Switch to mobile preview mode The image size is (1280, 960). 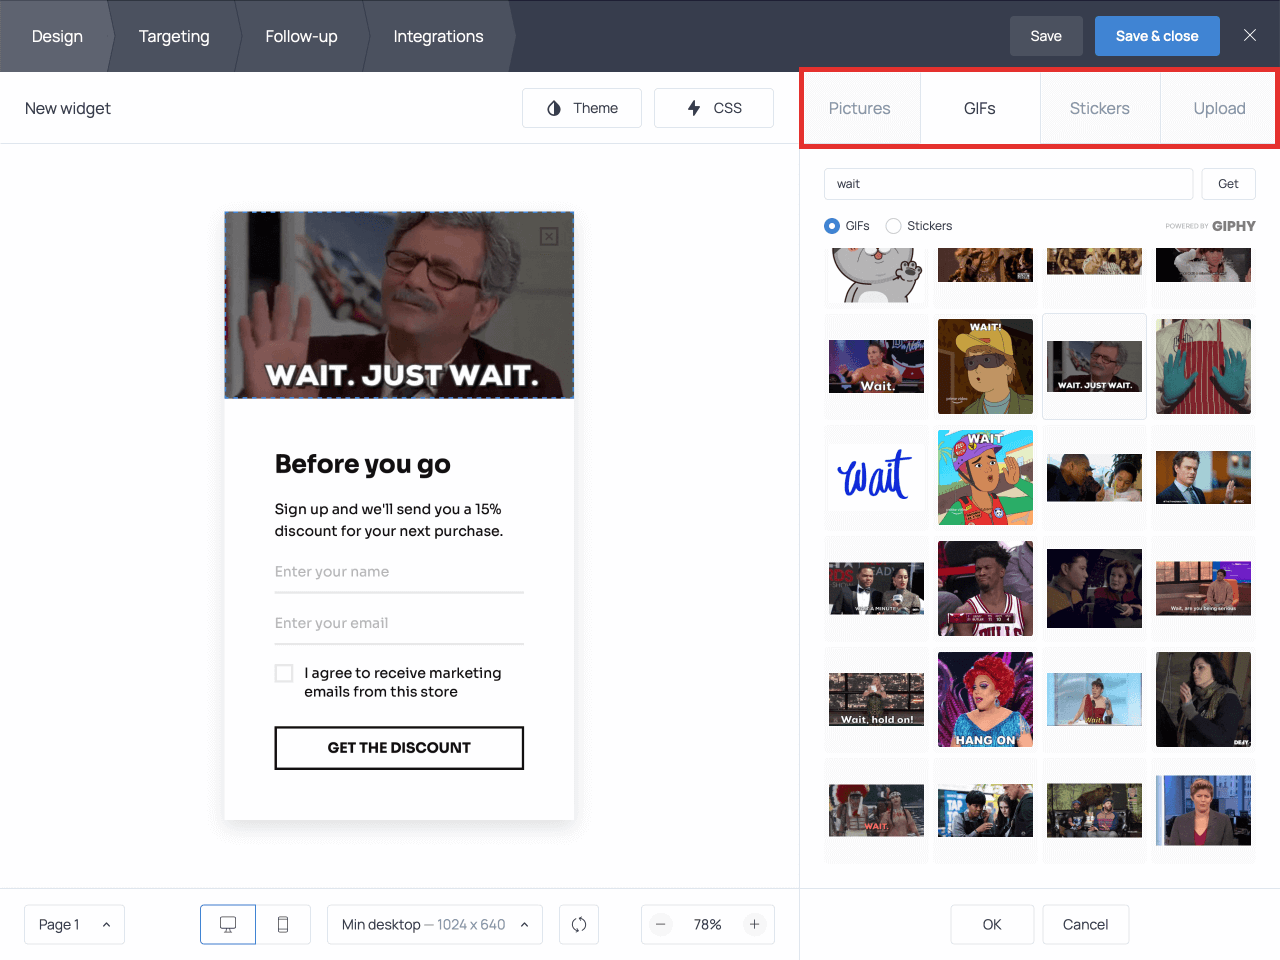coord(283,924)
